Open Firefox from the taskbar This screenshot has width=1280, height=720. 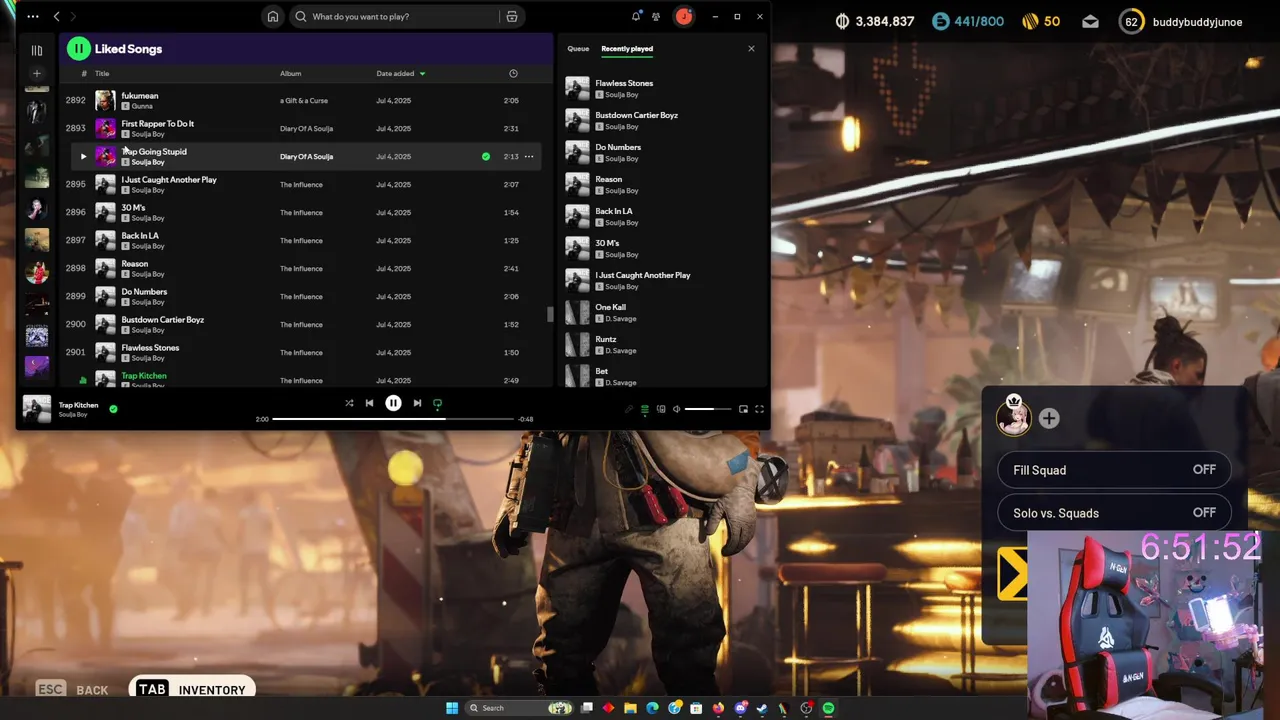coord(718,708)
